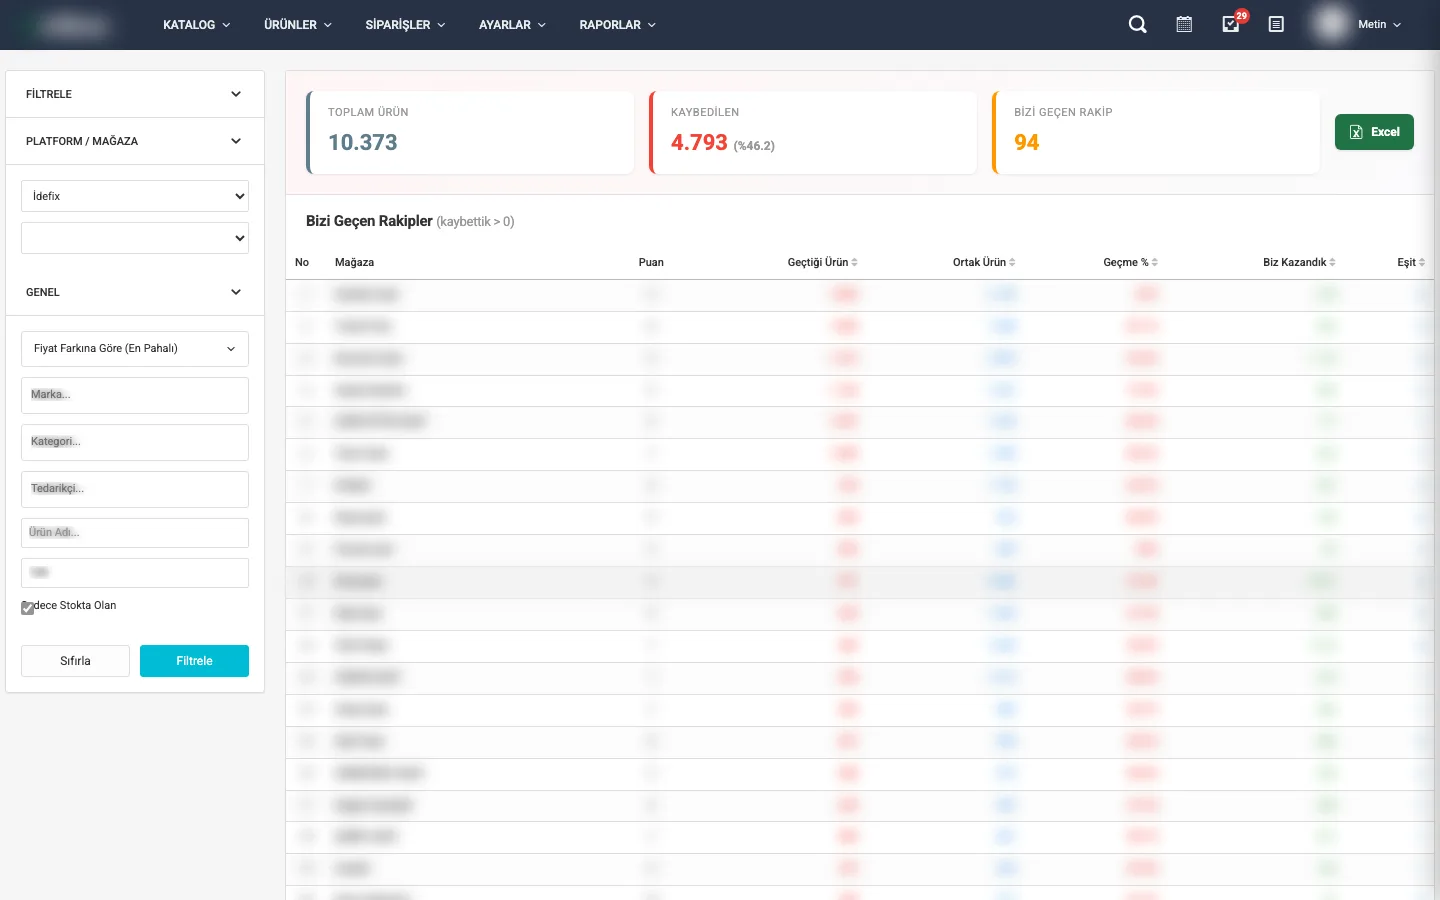
Task: Sort by Biz Kazandık column arrows
Action: point(1332,263)
